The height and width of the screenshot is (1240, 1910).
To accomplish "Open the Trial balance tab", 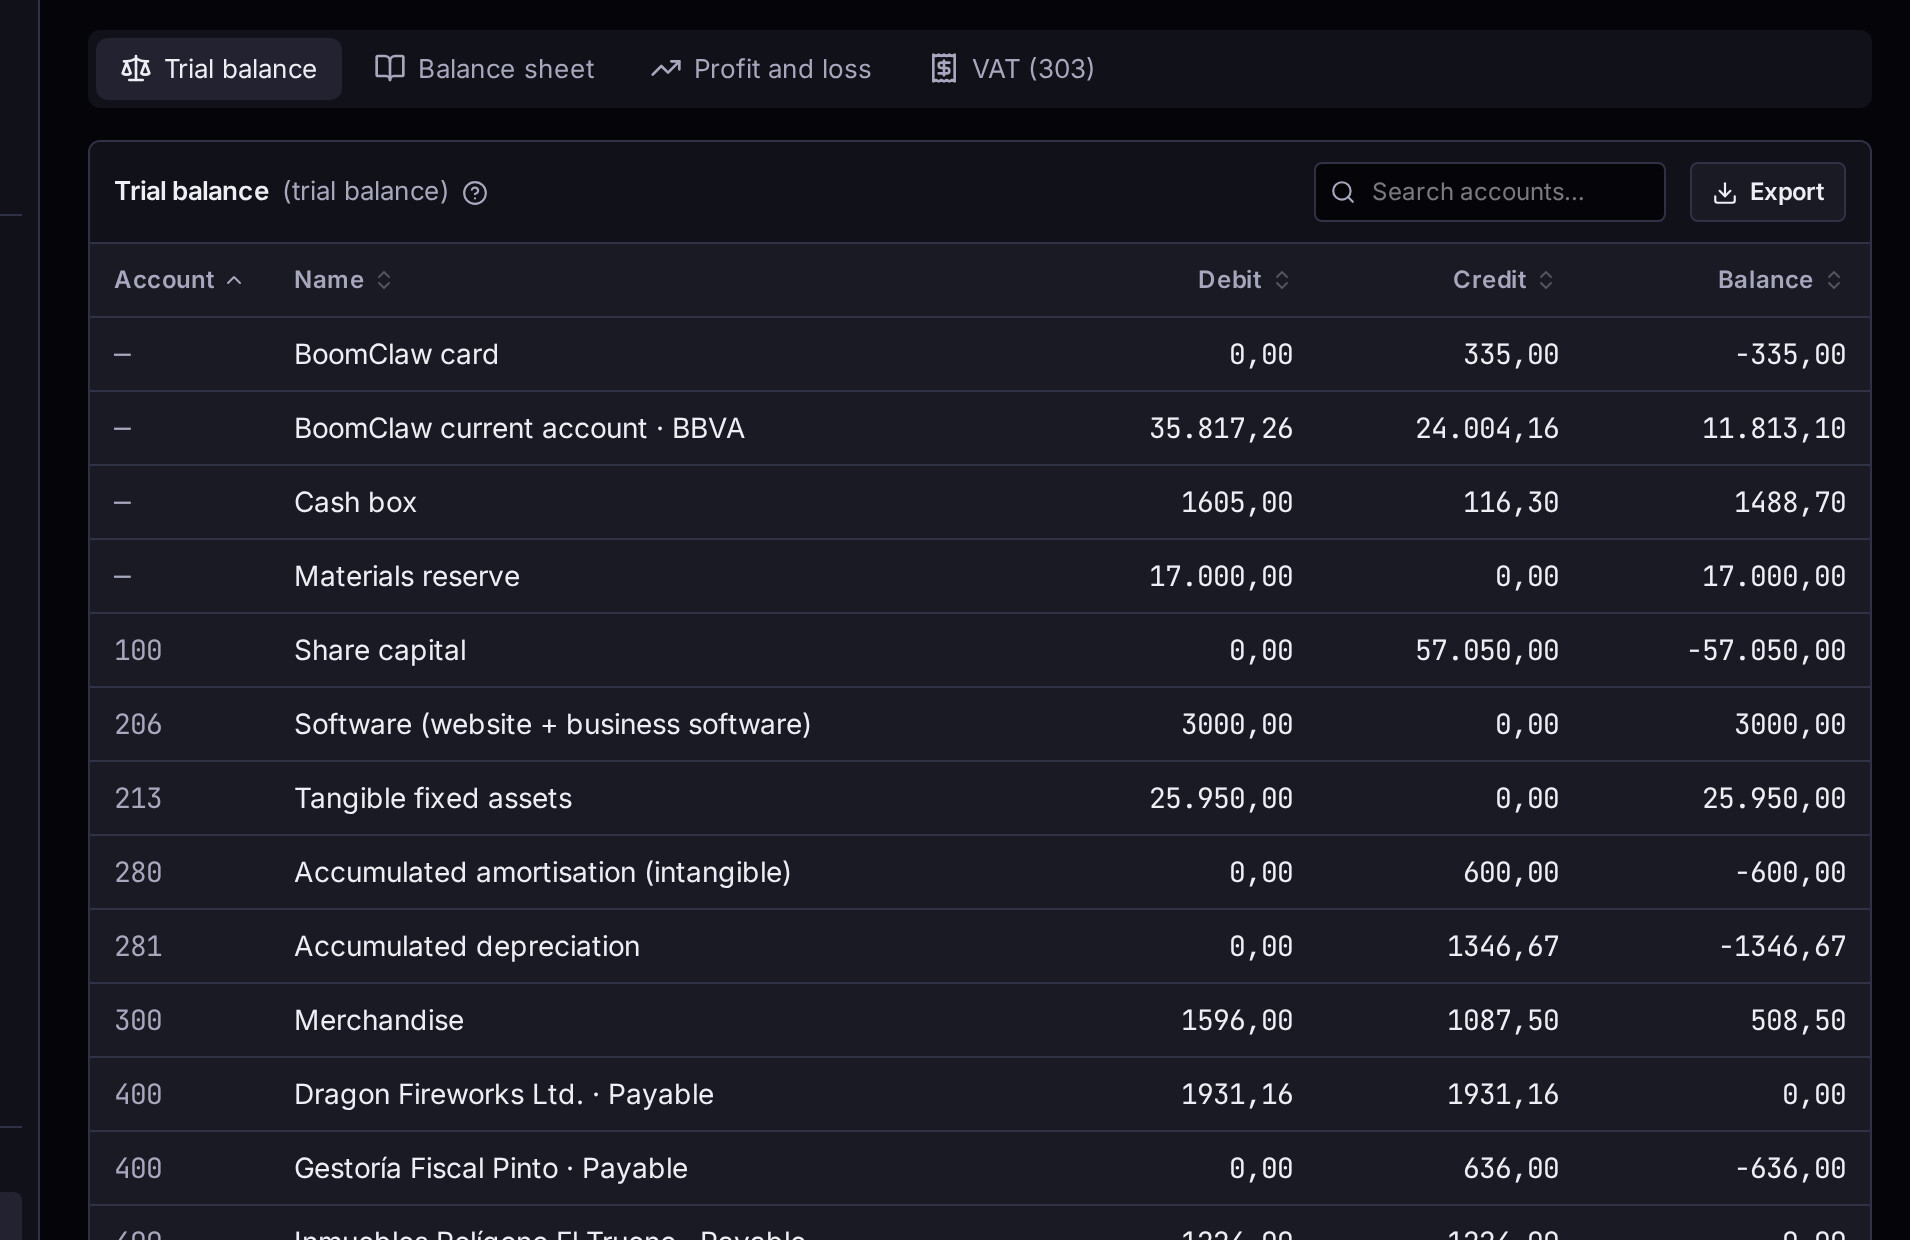I will click(219, 69).
